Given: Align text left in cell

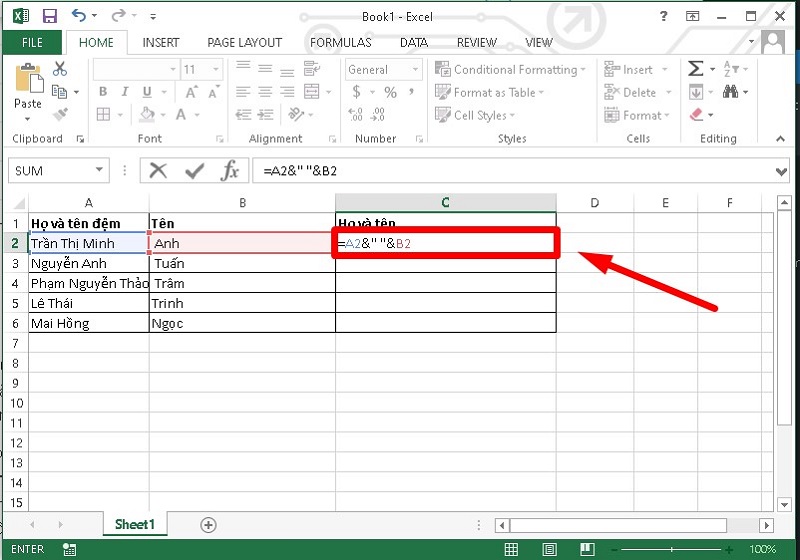Looking at the screenshot, I should tap(243, 92).
